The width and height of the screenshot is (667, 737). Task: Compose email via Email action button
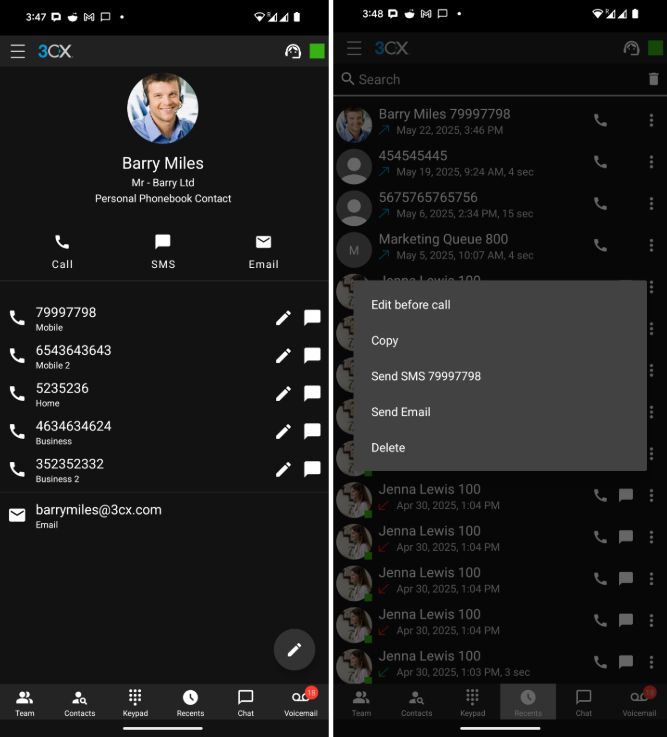263,252
